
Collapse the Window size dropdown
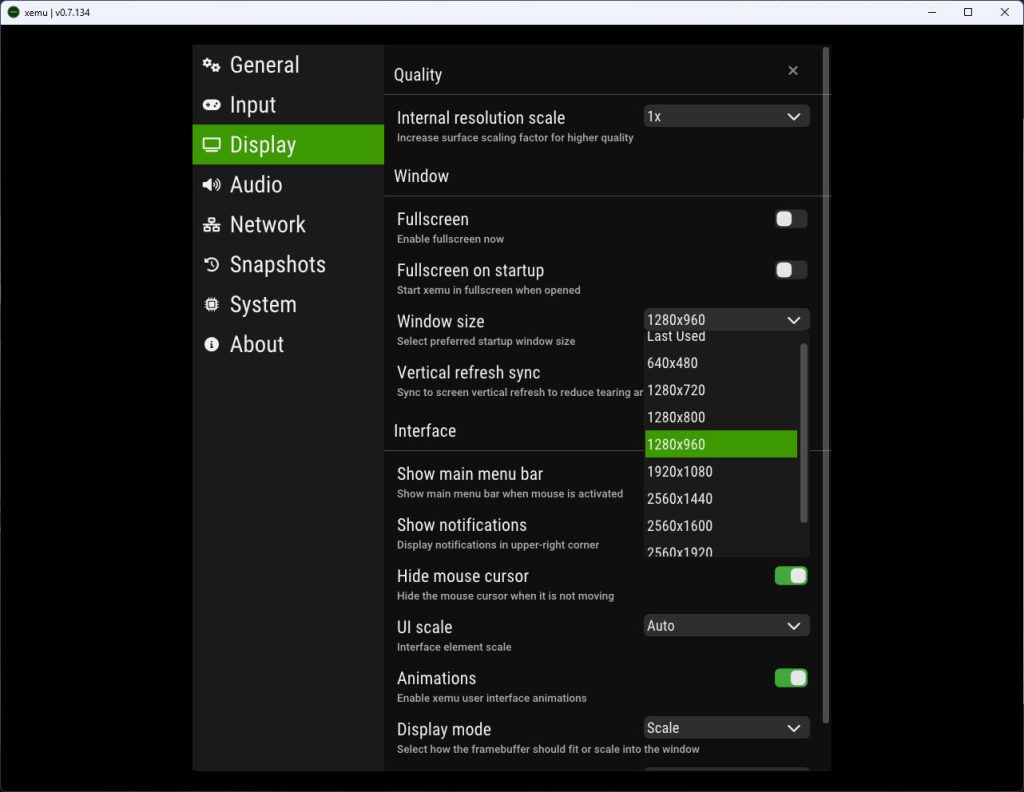(726, 320)
